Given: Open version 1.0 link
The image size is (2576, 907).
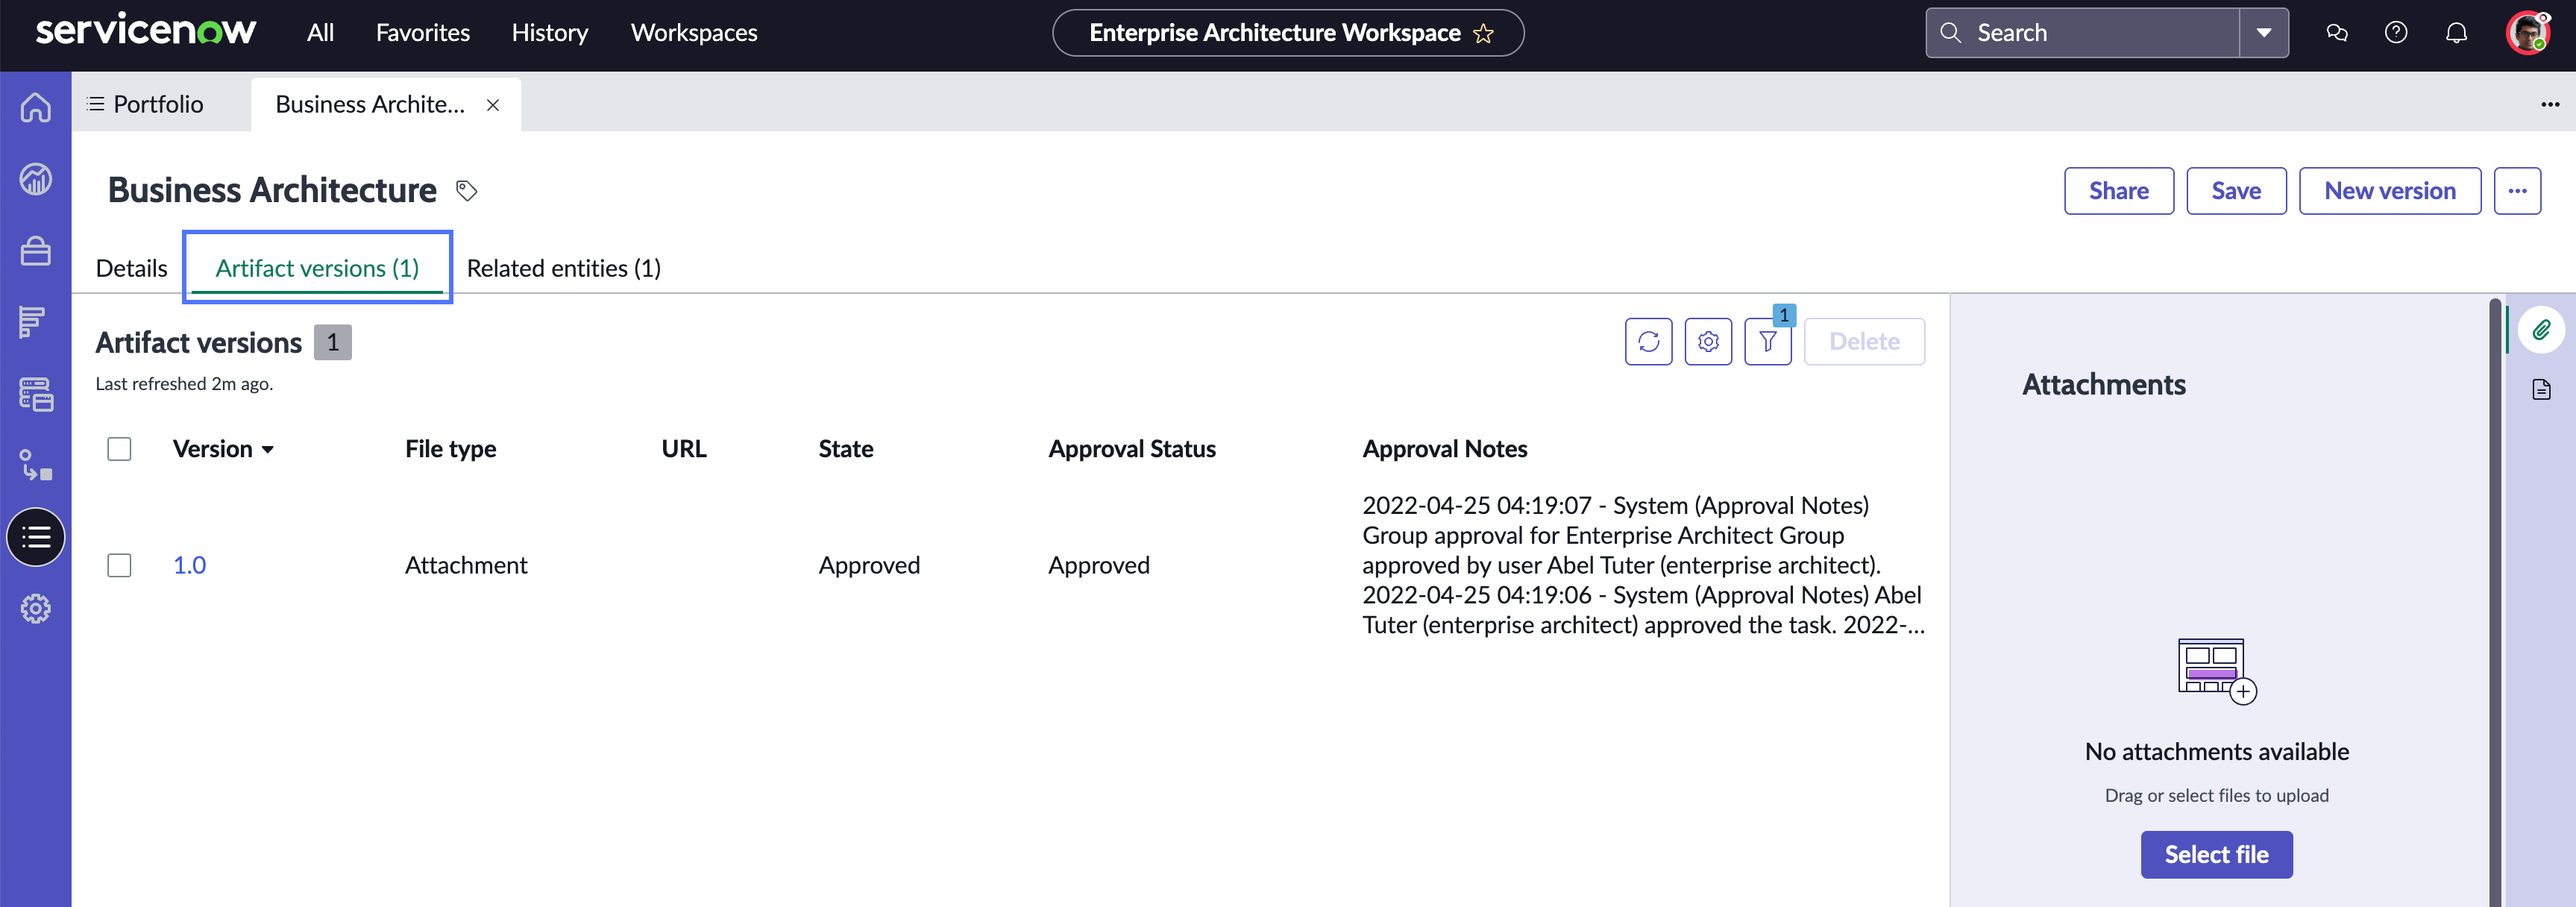Looking at the screenshot, I should [x=190, y=565].
